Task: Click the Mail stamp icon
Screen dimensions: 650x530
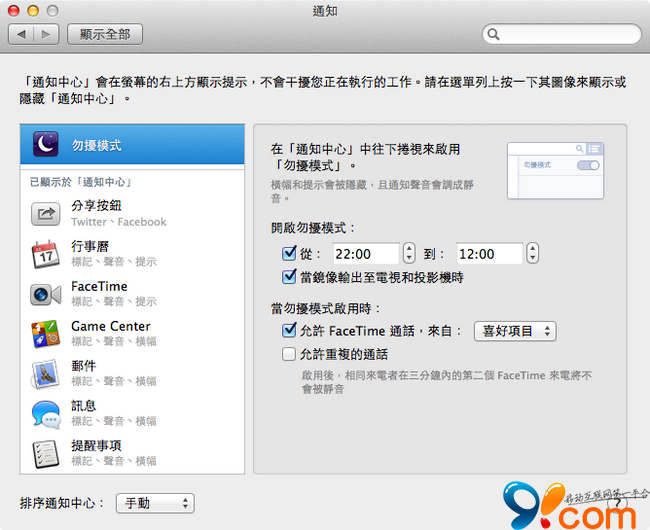Action: click(x=46, y=374)
